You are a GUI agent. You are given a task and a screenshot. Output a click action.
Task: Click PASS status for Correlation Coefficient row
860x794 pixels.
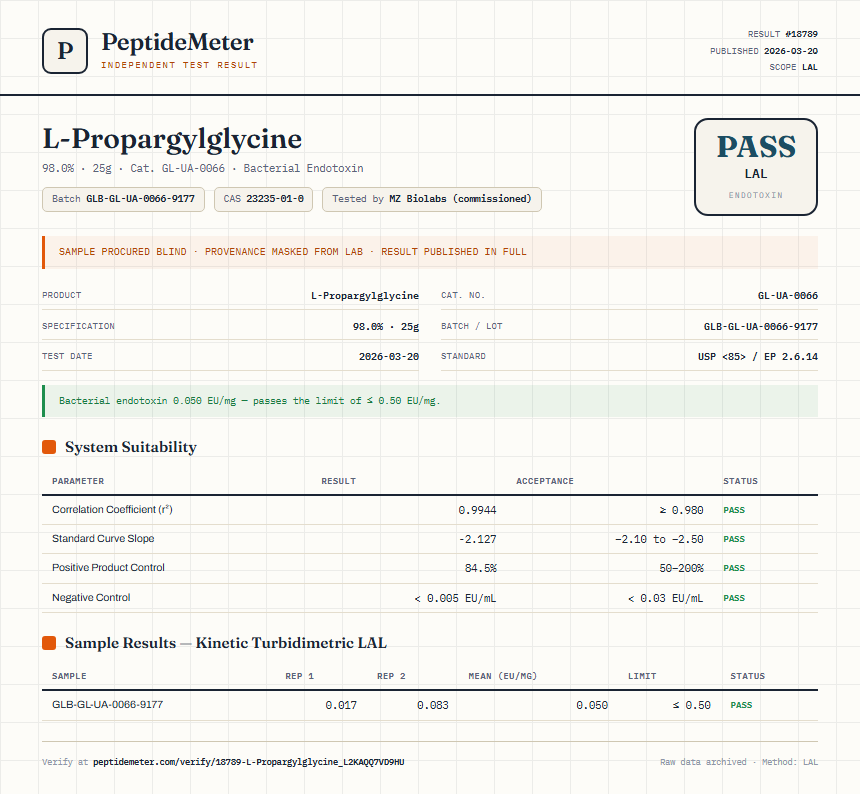tap(734, 510)
